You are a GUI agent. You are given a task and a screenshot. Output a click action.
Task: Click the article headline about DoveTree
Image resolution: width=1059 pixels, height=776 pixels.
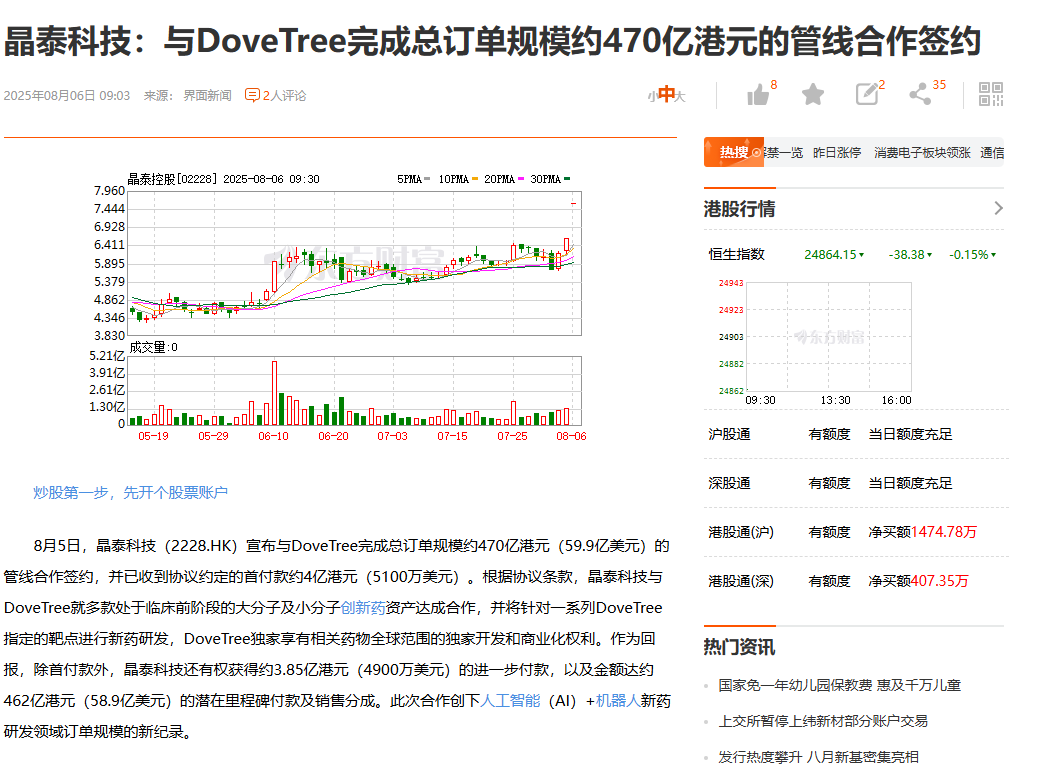[492, 42]
